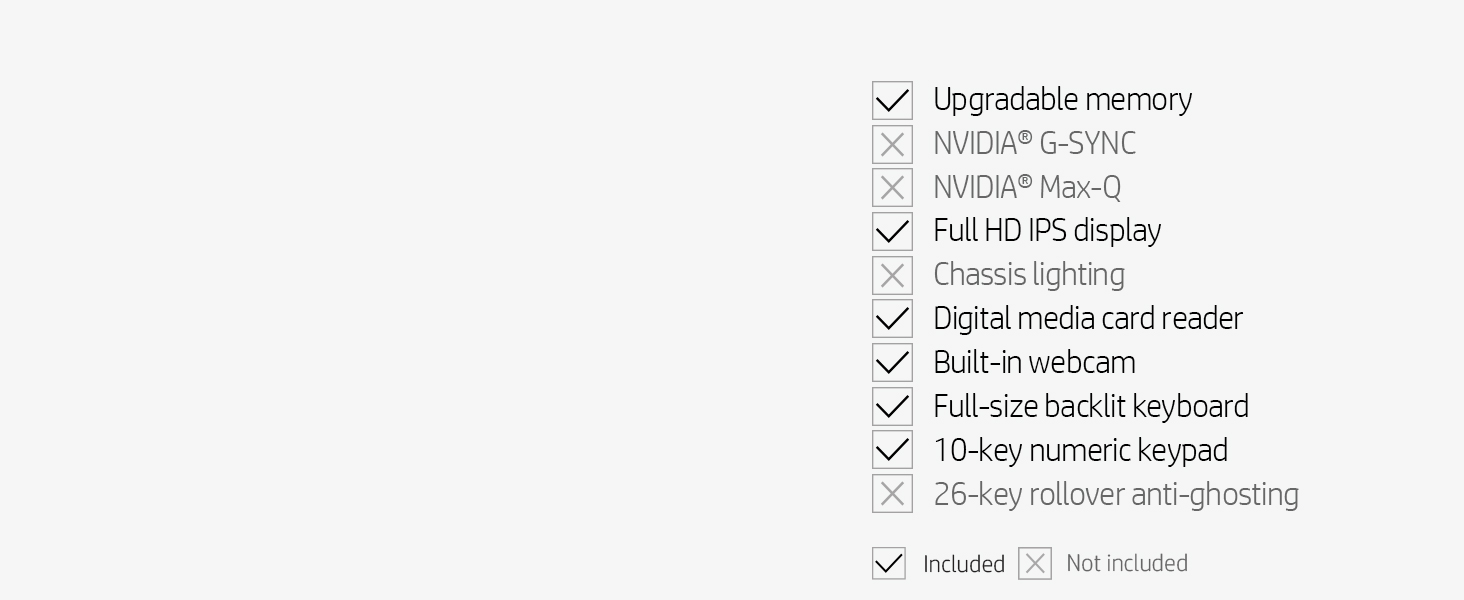Click the 26-key rollover anti-ghosting X box
This screenshot has width=1464, height=600.
(x=892, y=494)
